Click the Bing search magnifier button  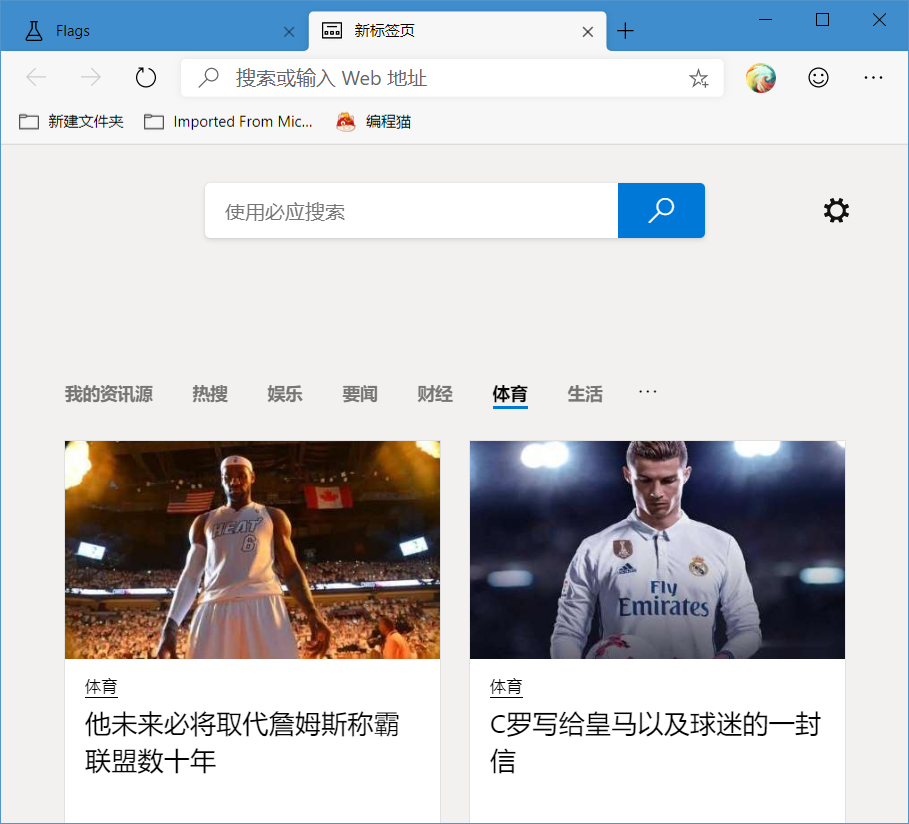(660, 210)
